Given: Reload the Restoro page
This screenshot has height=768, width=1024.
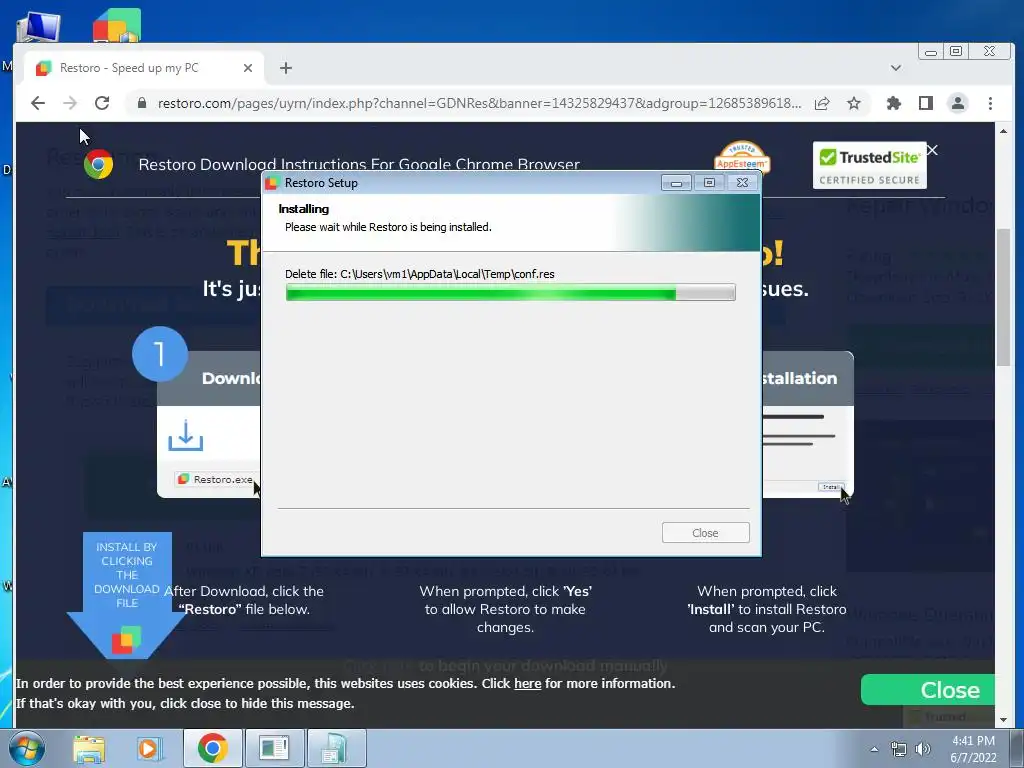Looking at the screenshot, I should (x=102, y=103).
